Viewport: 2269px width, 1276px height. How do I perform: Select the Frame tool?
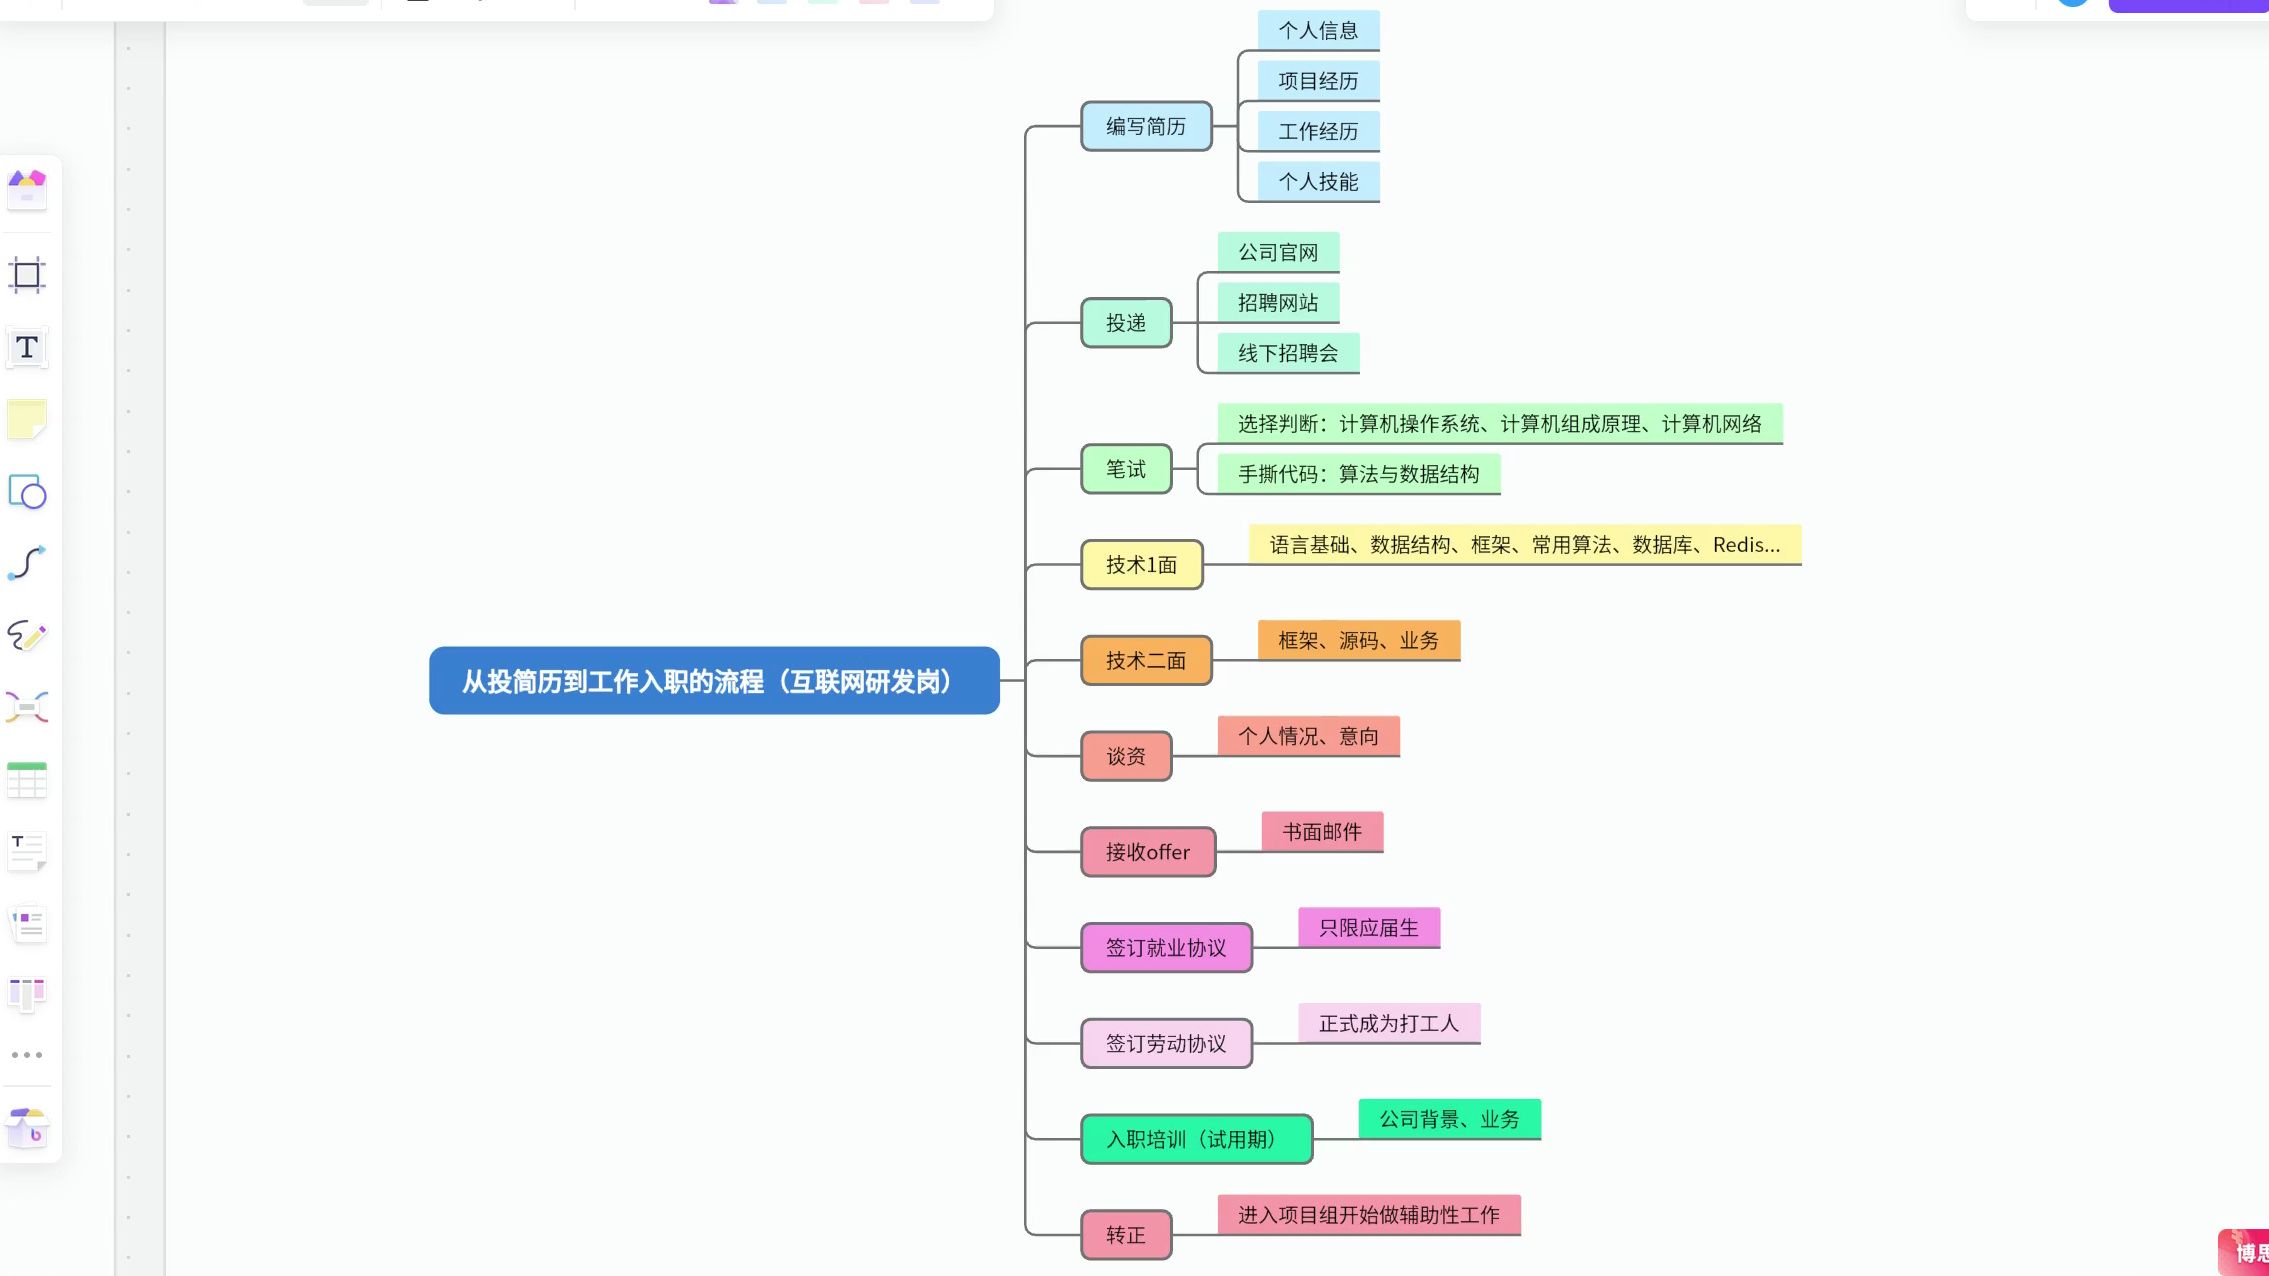click(27, 275)
